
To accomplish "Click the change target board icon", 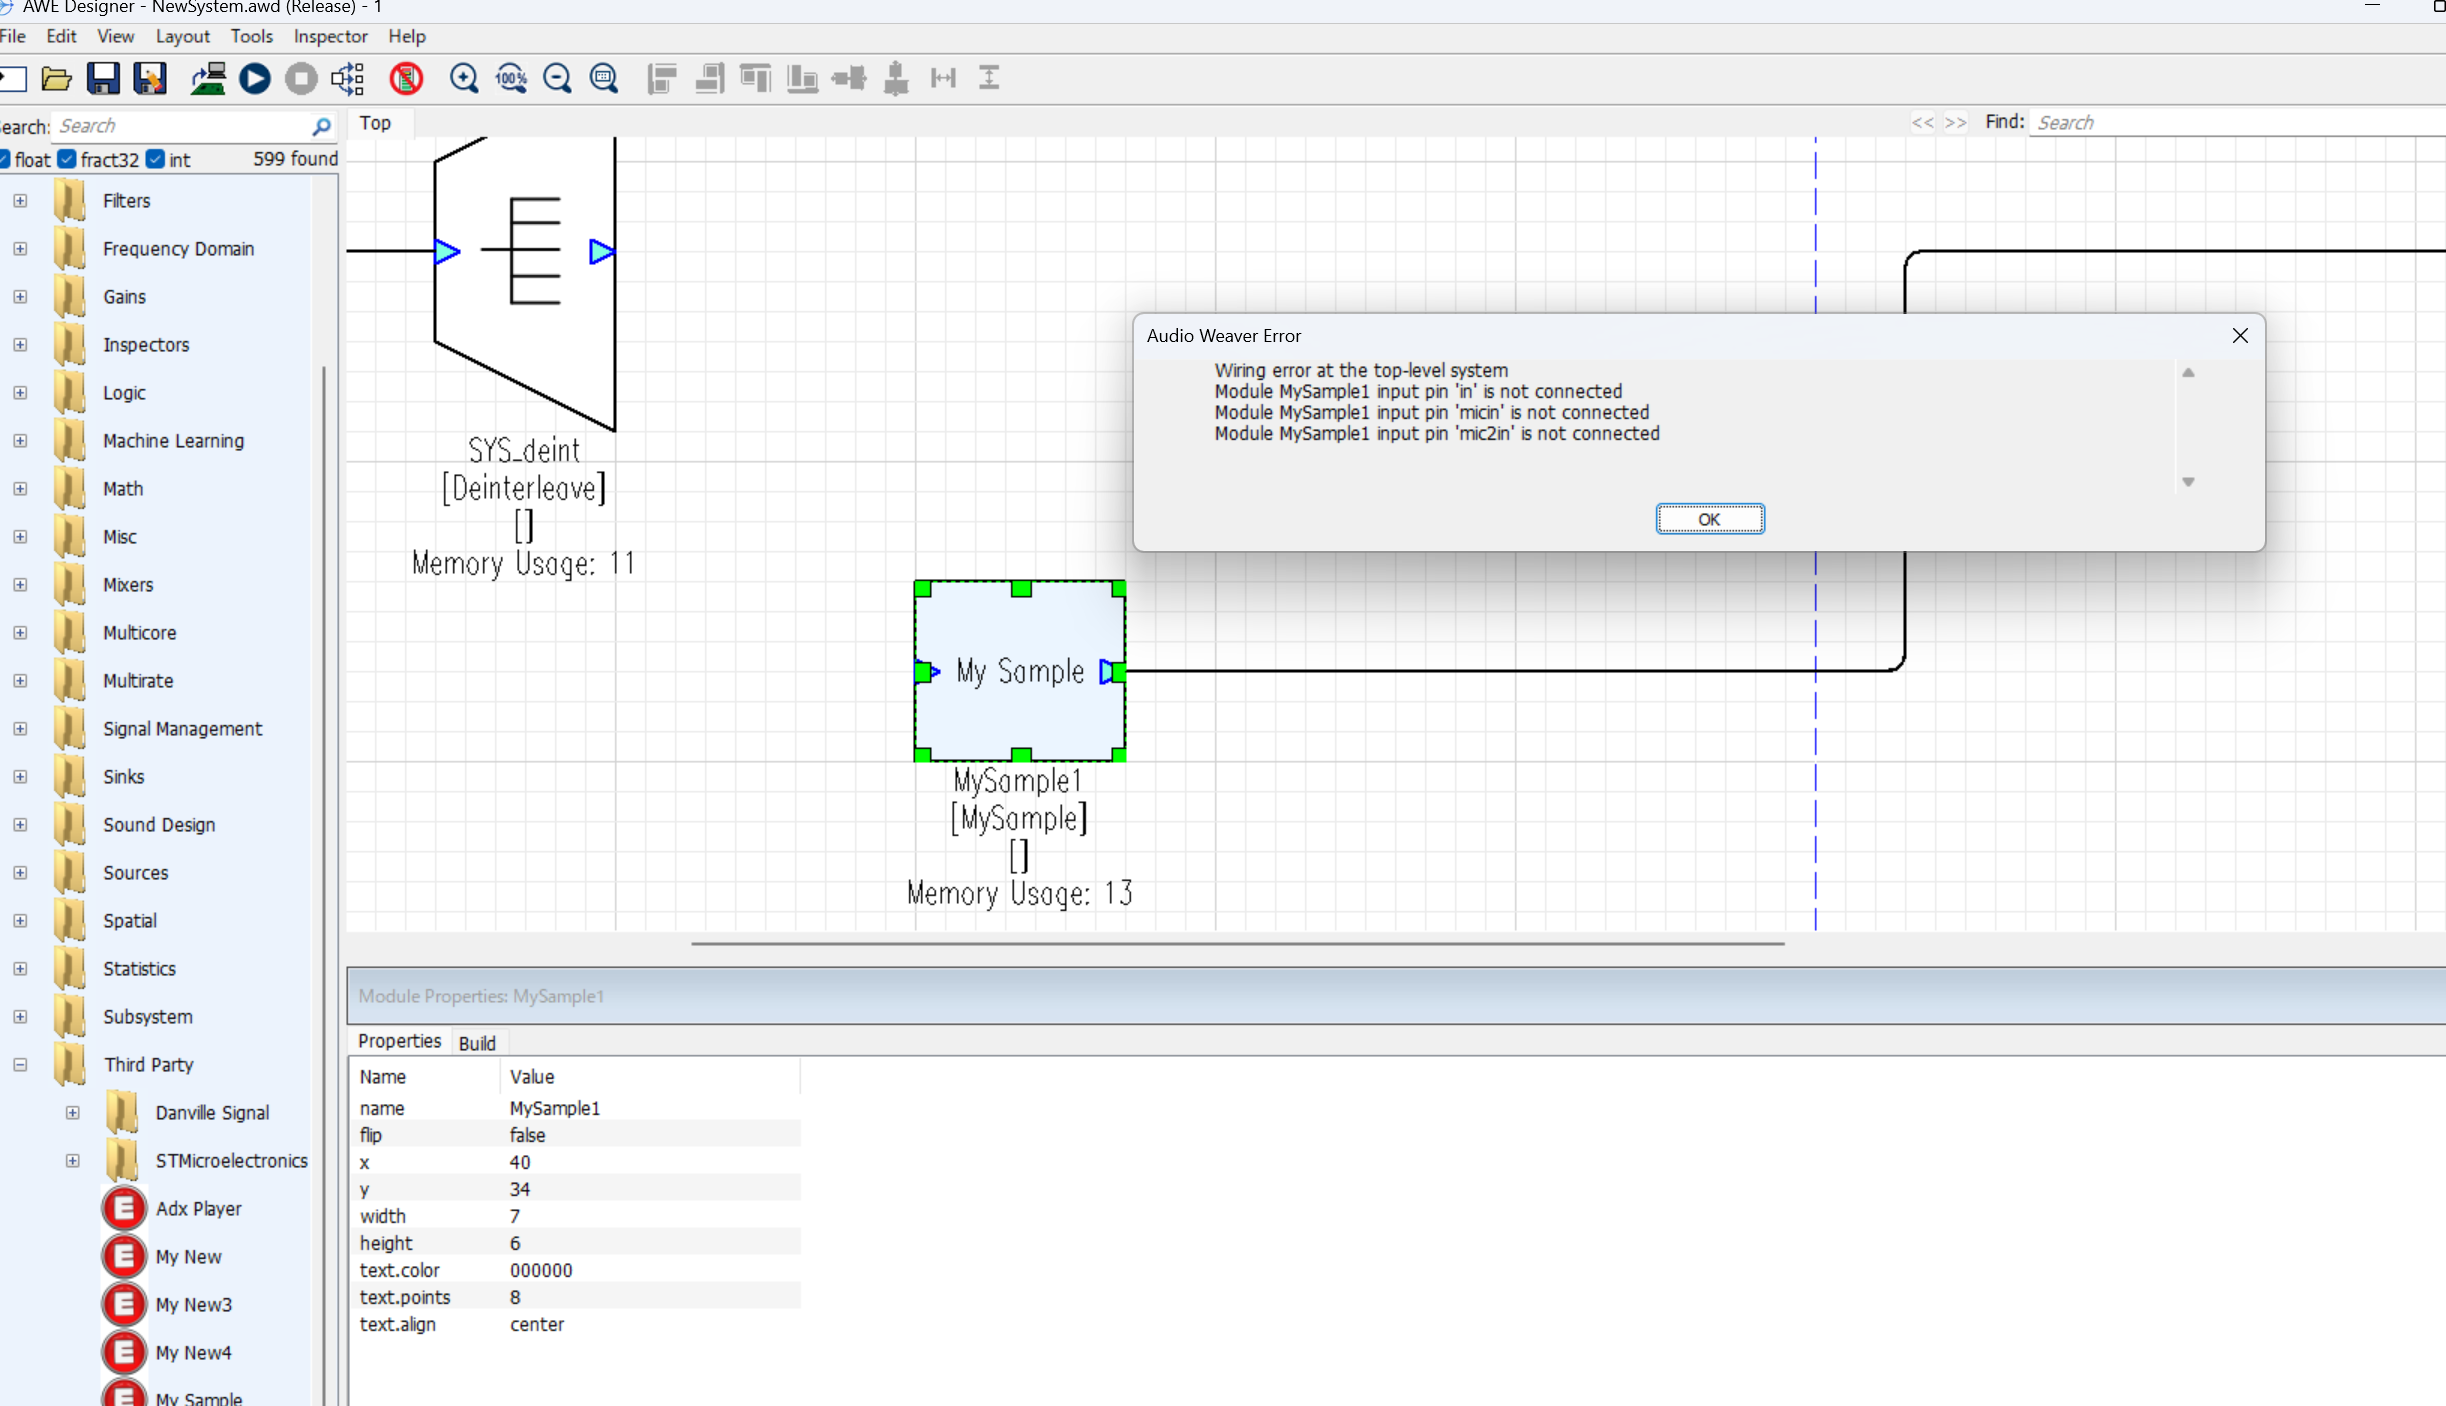I will click(x=208, y=78).
